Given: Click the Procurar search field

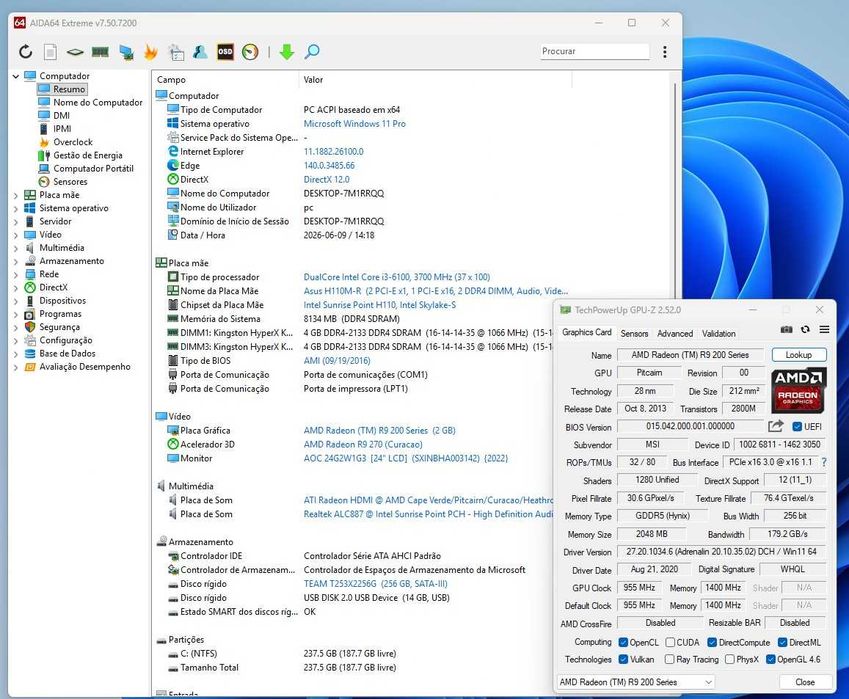Looking at the screenshot, I should tap(595, 51).
